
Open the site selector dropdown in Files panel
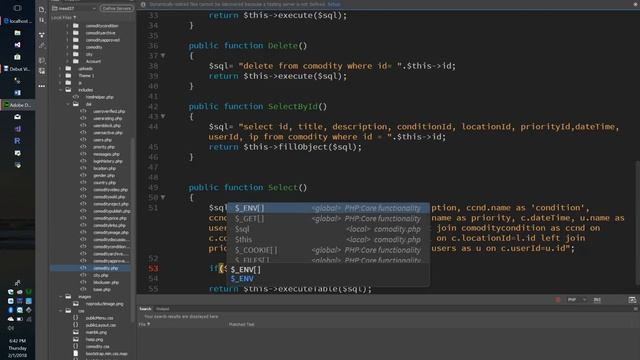coord(74,8)
